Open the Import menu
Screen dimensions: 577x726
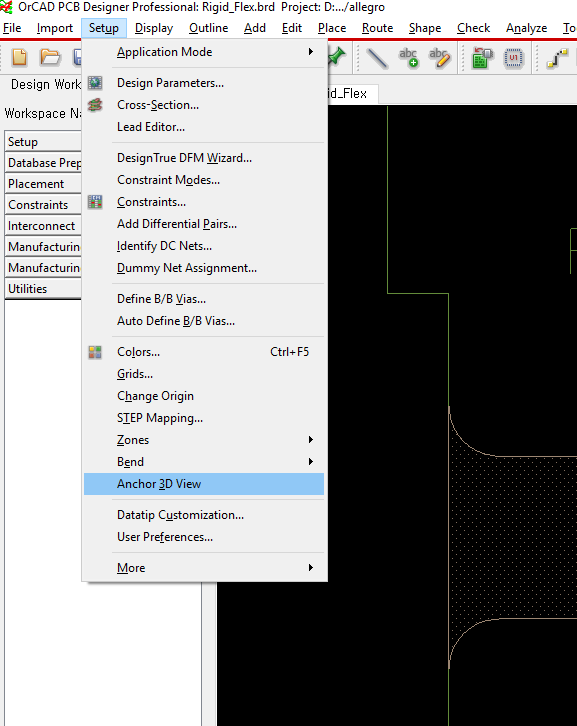pos(55,28)
